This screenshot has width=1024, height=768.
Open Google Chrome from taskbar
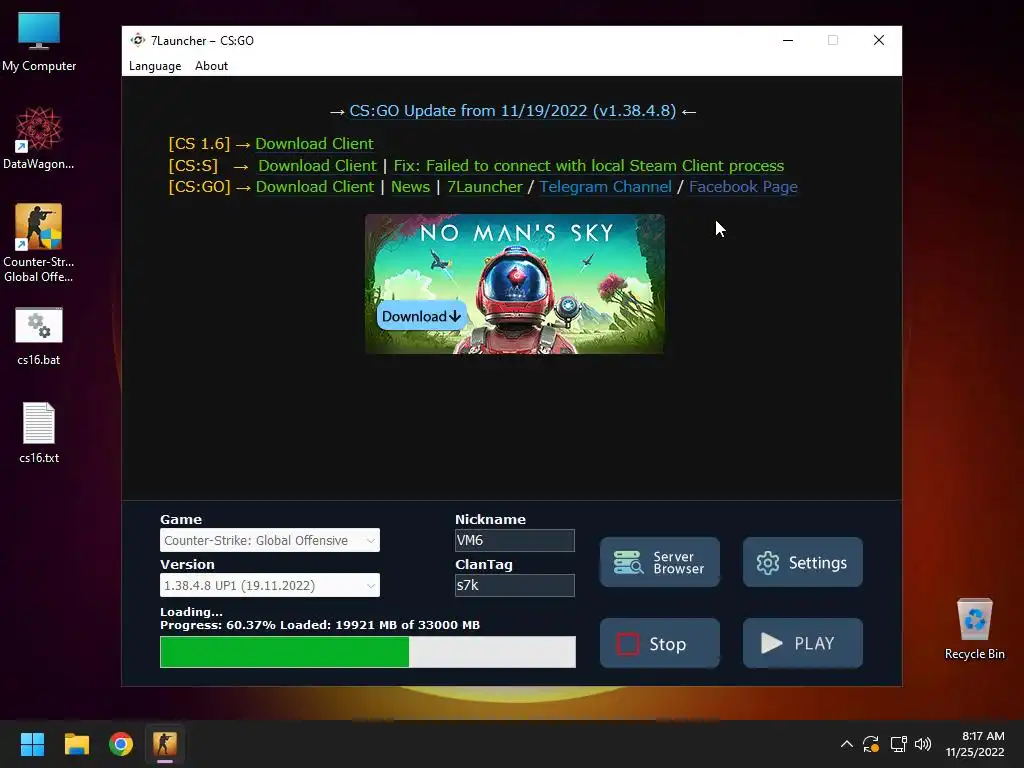click(121, 744)
